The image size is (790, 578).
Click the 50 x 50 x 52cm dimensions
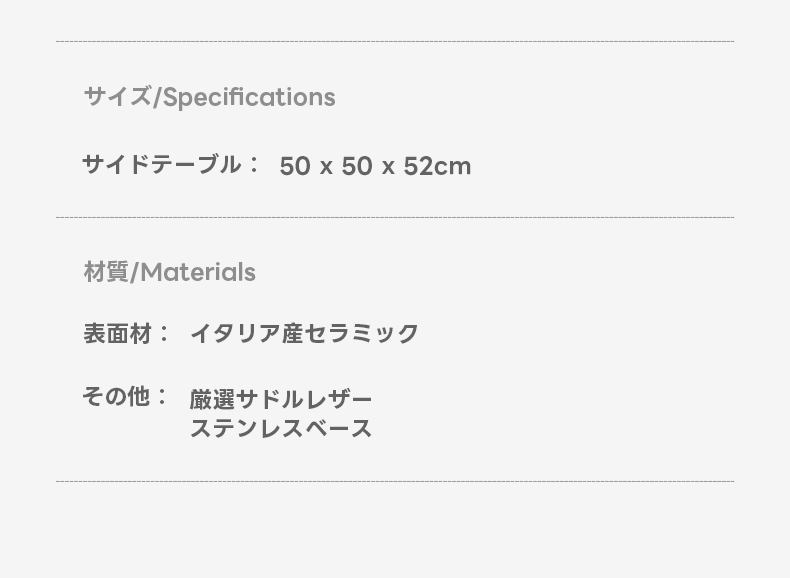coord(375,166)
